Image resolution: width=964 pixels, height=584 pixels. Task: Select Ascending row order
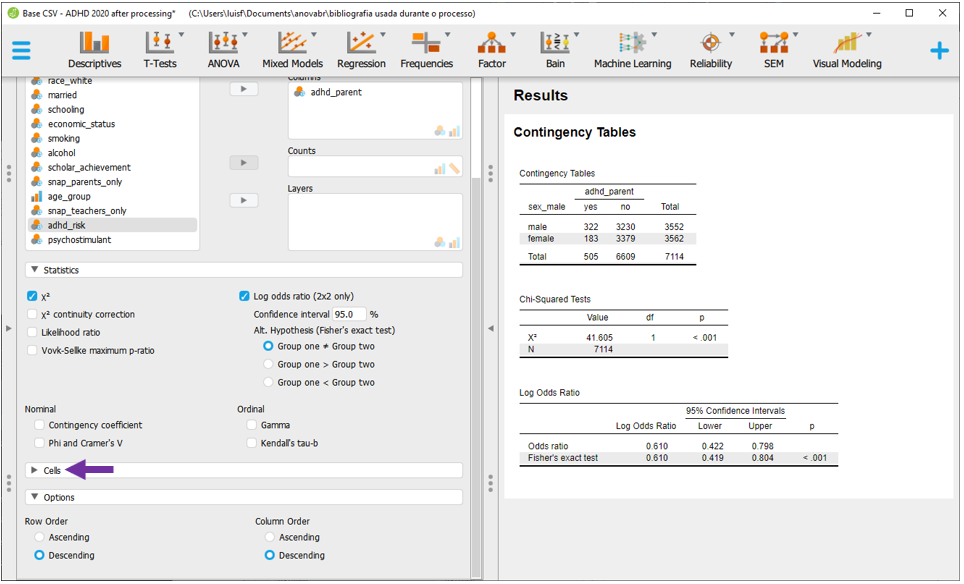[x=40, y=537]
